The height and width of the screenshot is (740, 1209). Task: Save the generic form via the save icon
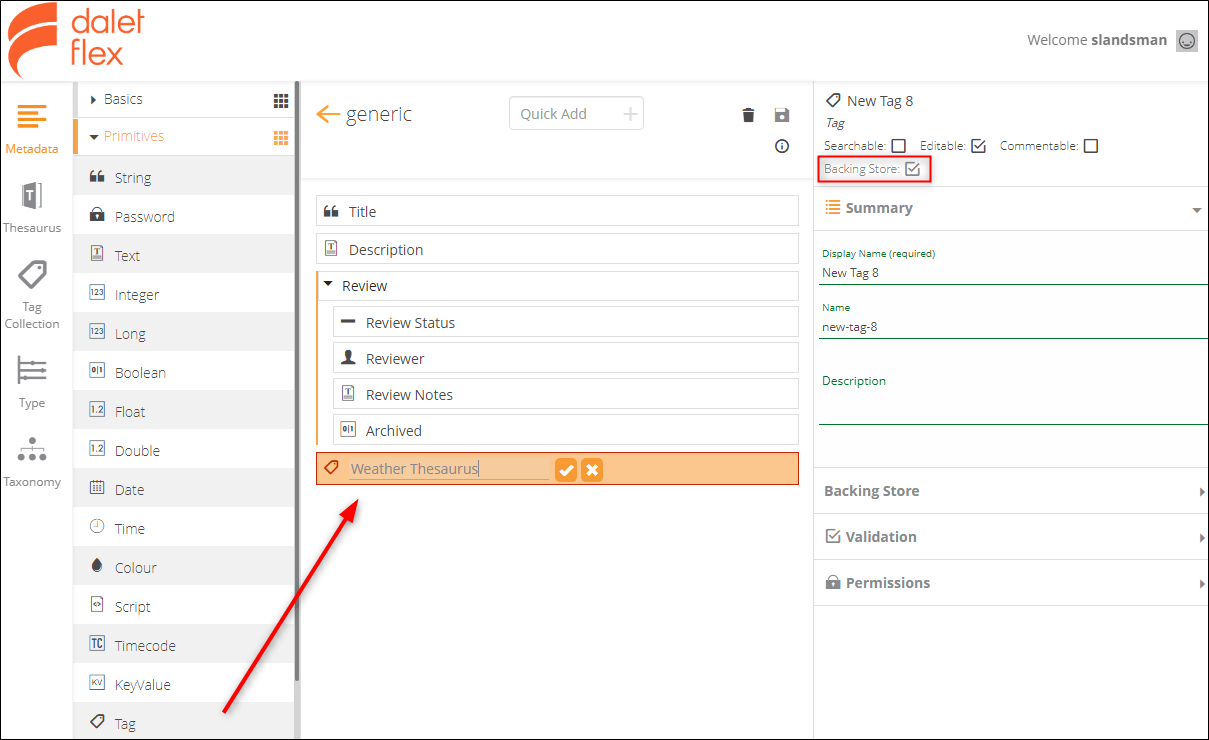(x=781, y=115)
